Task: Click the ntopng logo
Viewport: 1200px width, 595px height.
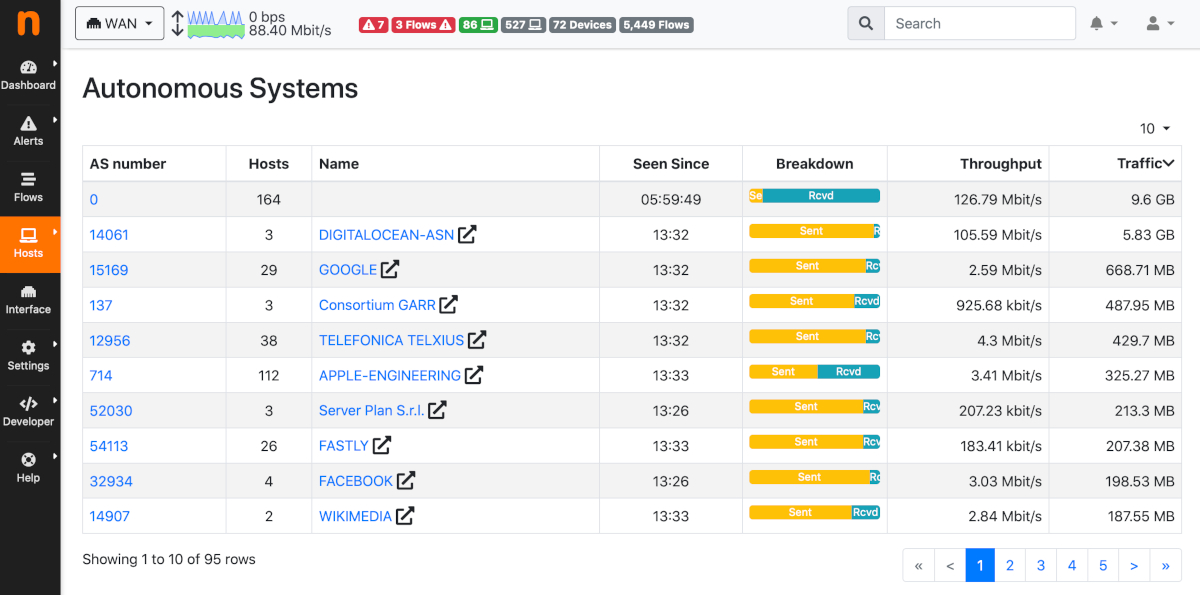Action: (29, 23)
